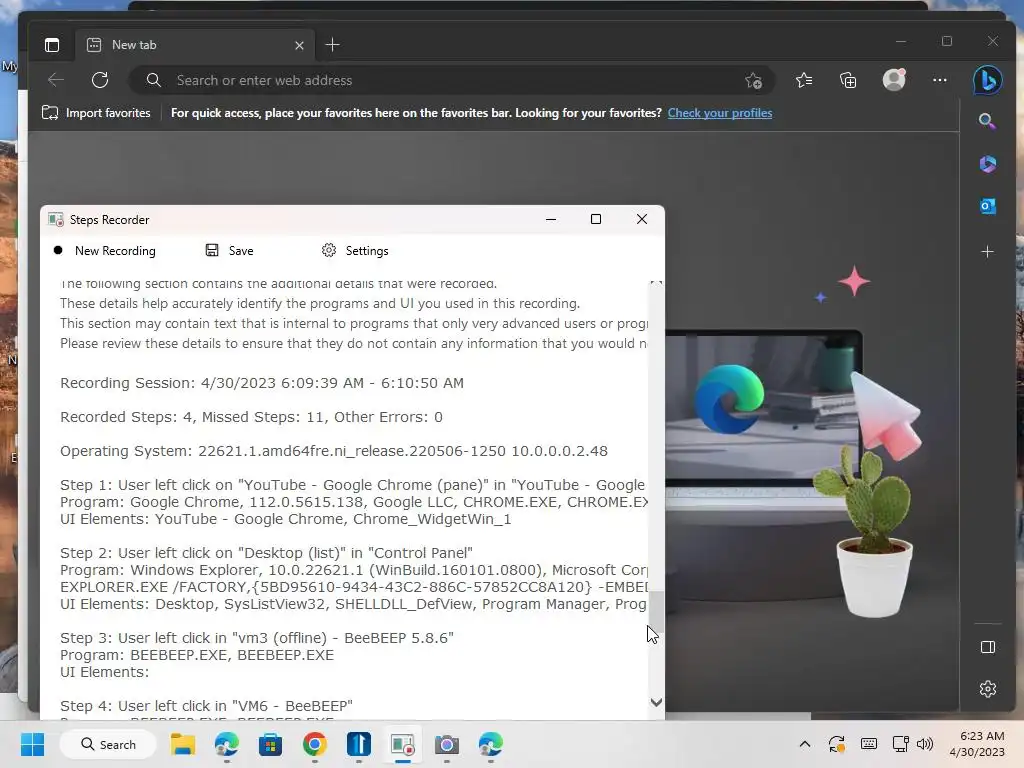Open the touch keyboard tray icon

tap(869, 744)
